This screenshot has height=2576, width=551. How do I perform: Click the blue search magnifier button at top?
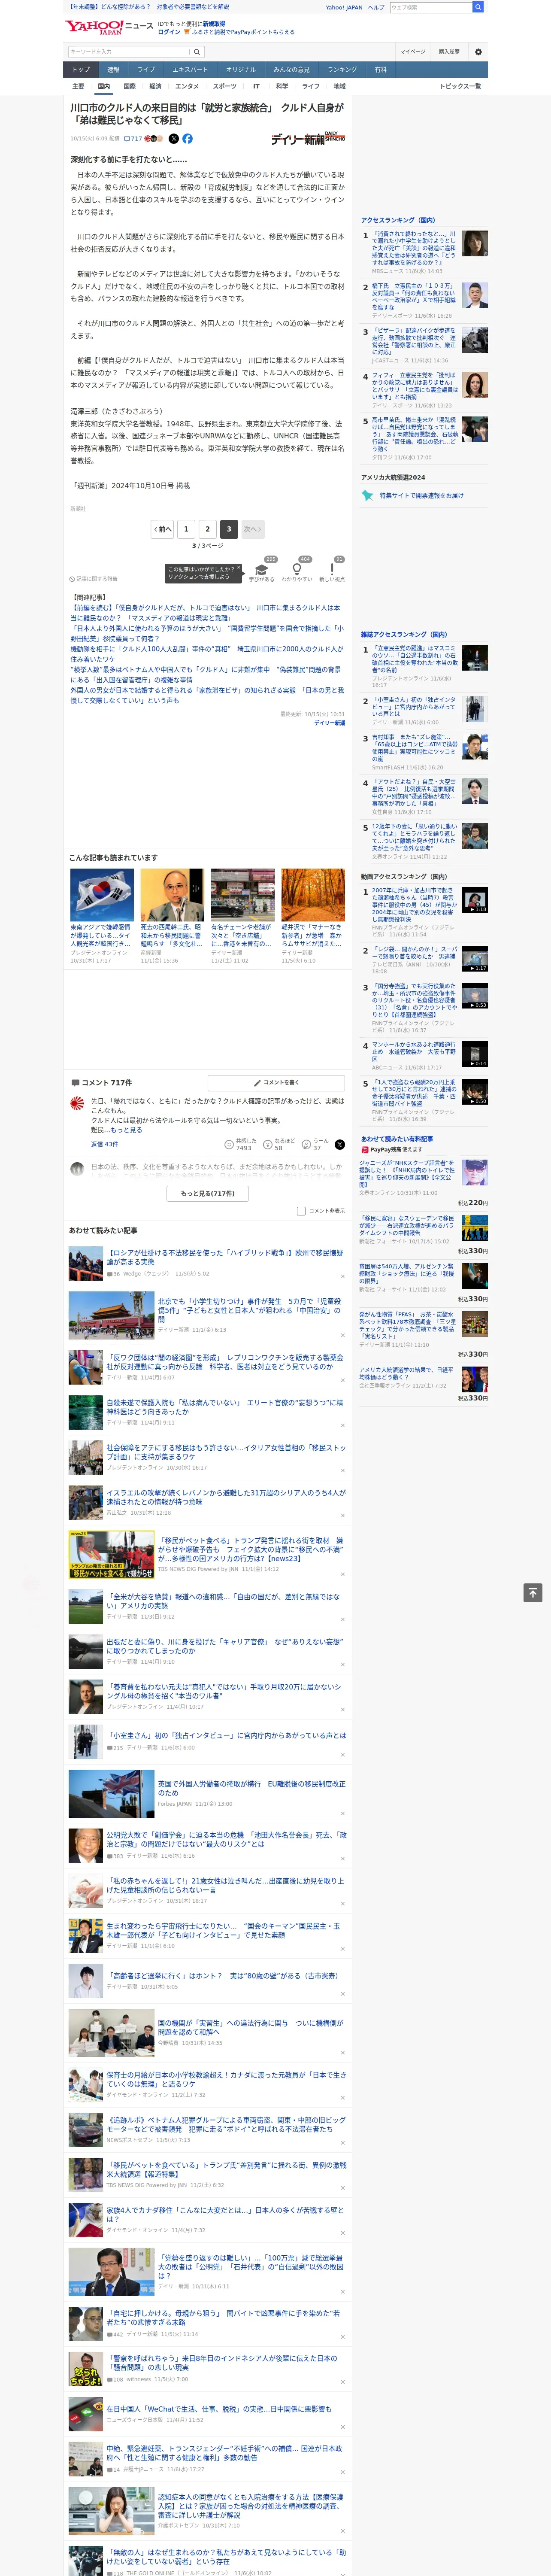(x=478, y=7)
